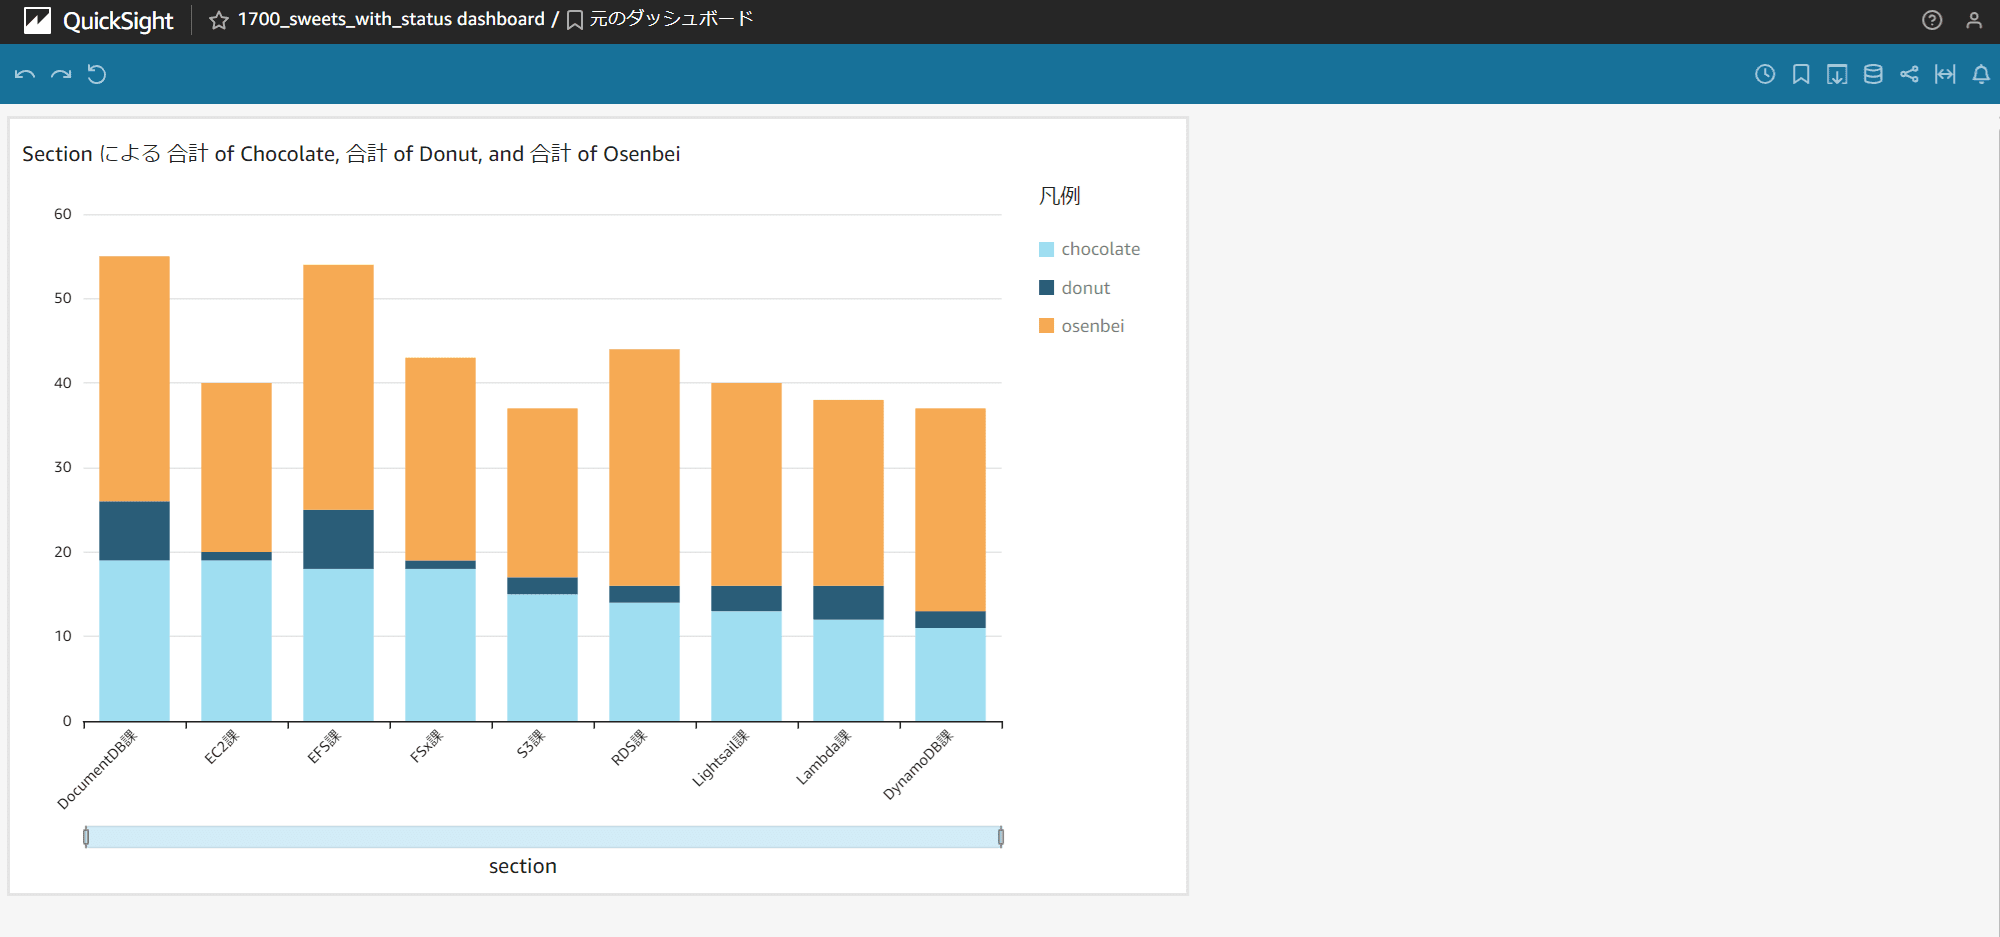Click the EFS課 axis label
The width and height of the screenshot is (2000, 937).
tap(324, 747)
